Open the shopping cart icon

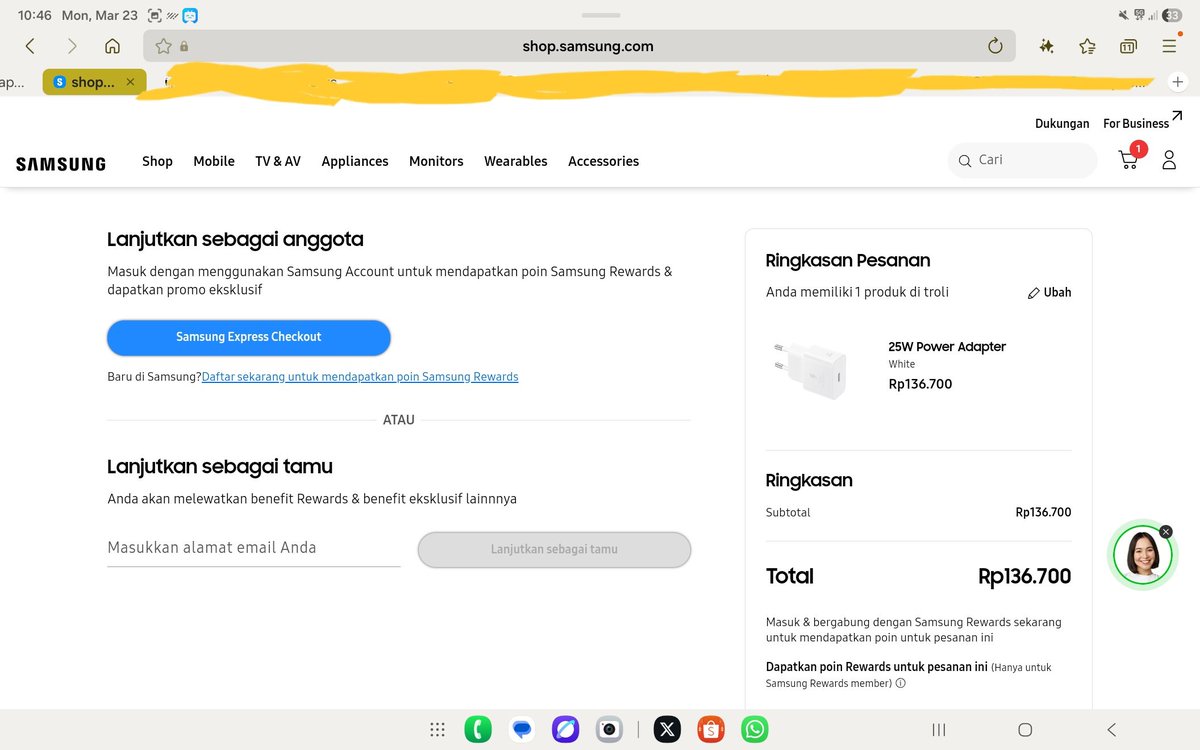(1130, 158)
